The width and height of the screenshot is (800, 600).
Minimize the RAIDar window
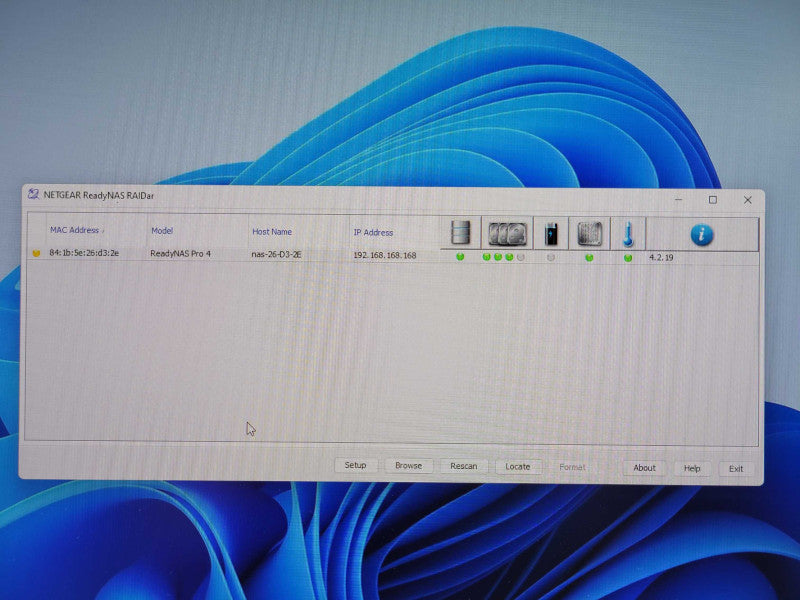click(679, 199)
